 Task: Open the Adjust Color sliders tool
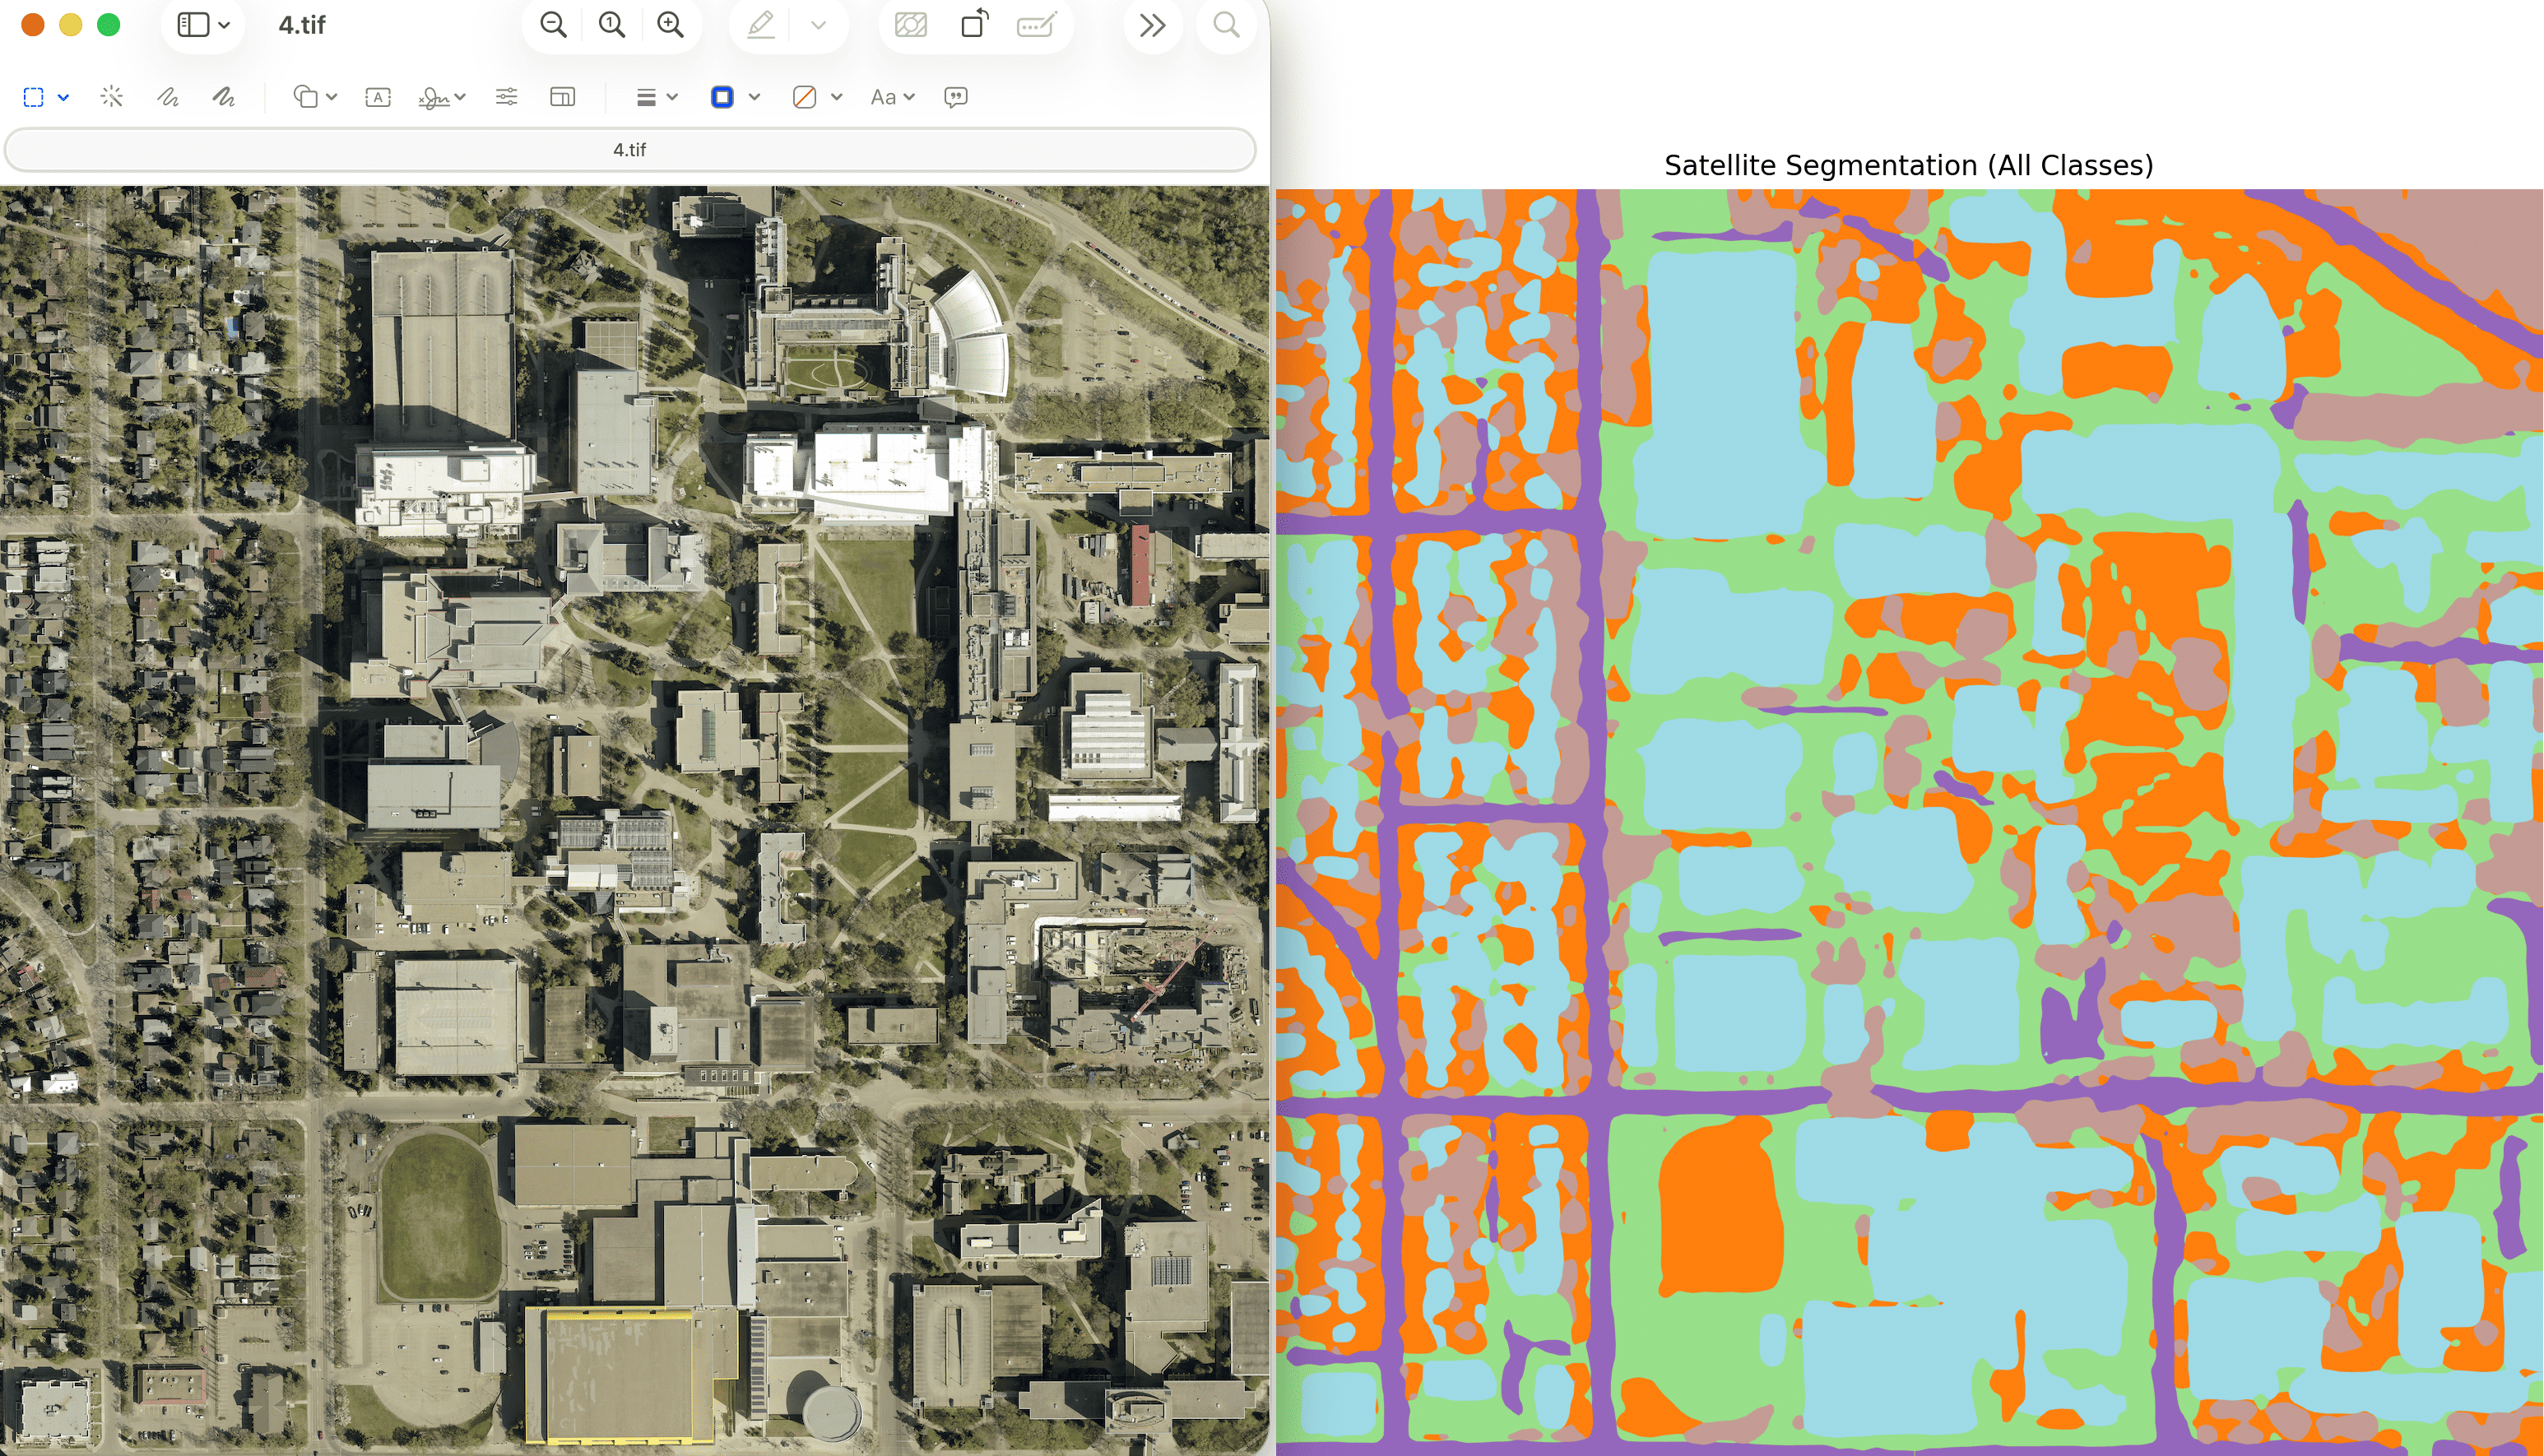click(x=507, y=97)
